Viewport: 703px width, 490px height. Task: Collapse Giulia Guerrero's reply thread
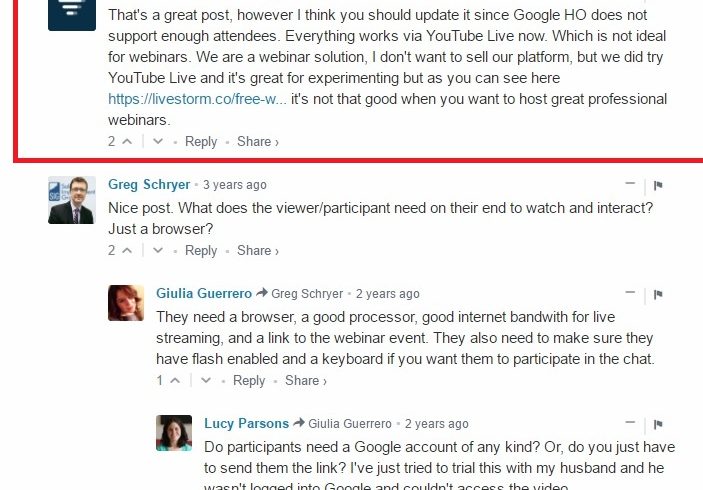630,293
